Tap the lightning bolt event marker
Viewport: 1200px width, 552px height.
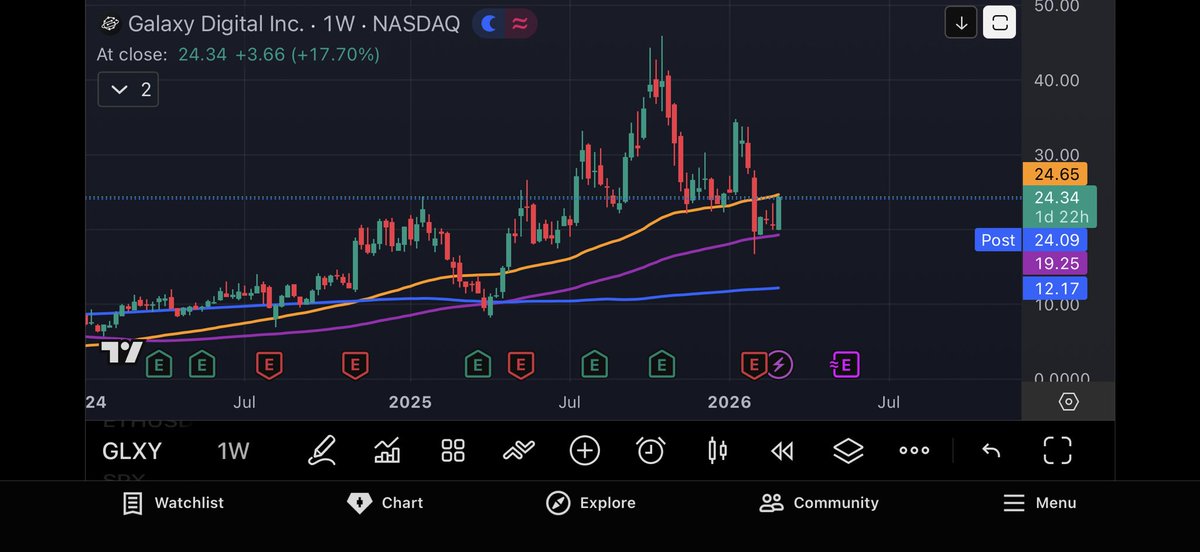click(779, 365)
